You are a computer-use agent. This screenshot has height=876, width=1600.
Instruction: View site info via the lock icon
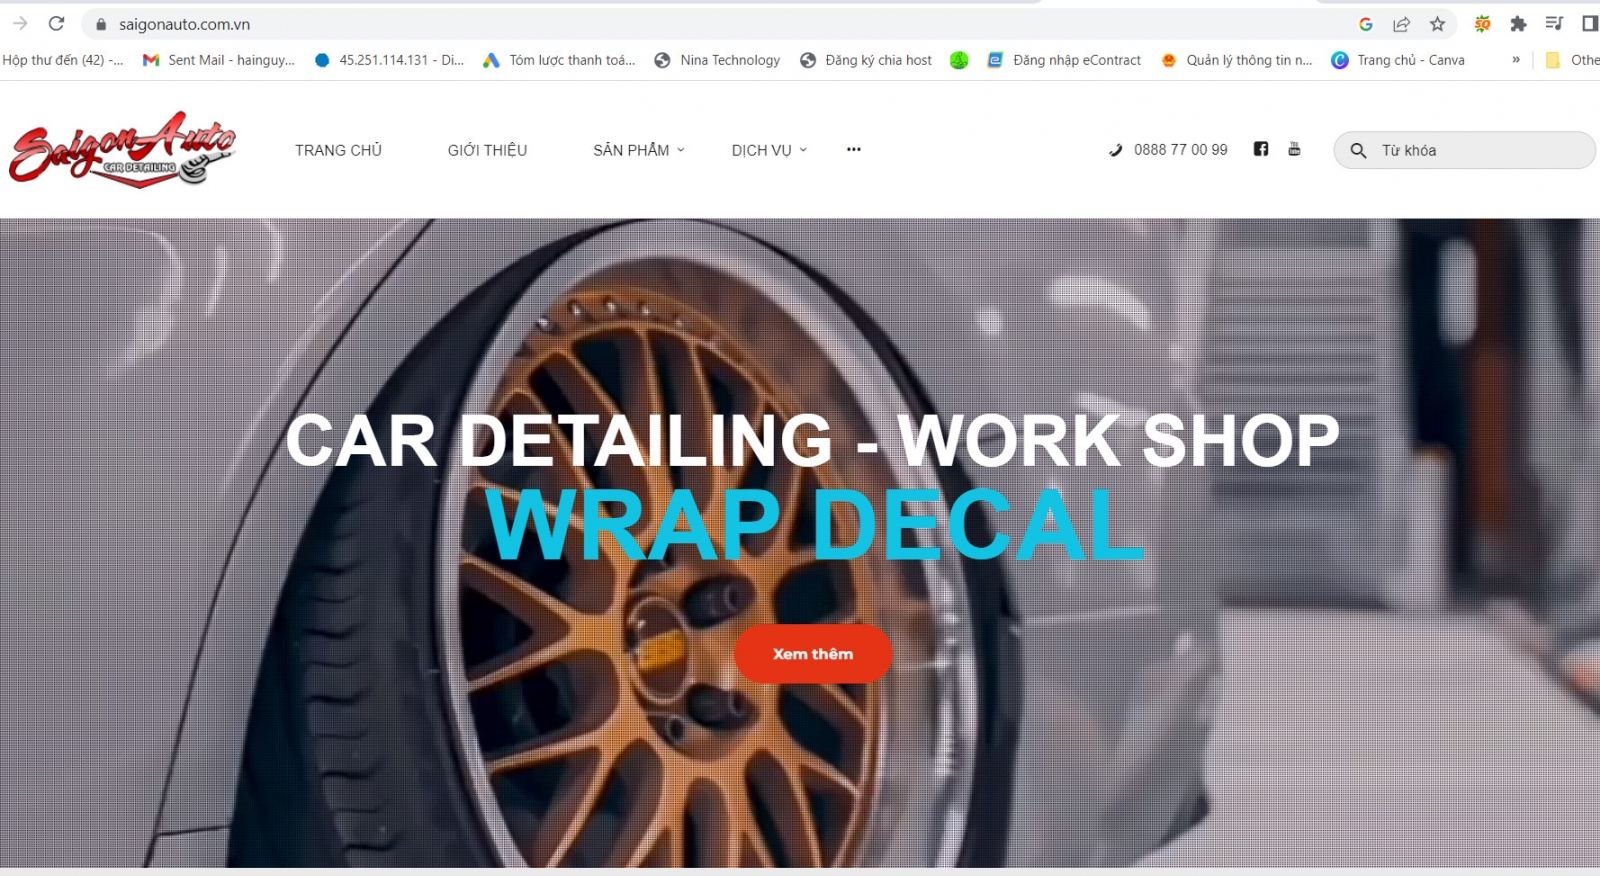(100, 24)
